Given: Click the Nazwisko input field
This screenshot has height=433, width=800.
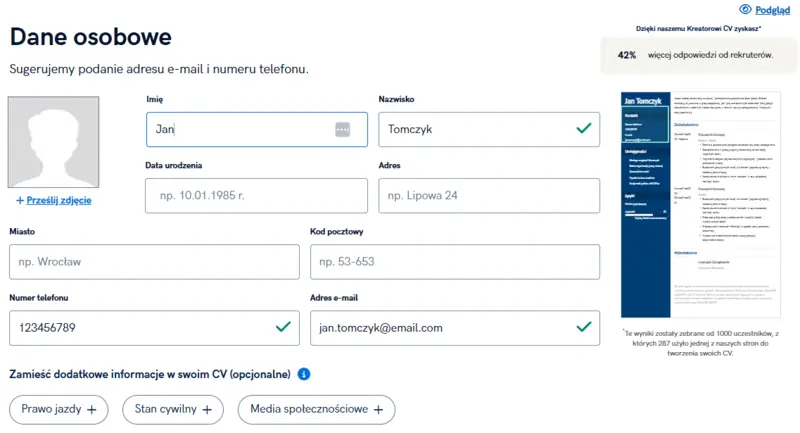Looking at the screenshot, I should click(470, 130).
